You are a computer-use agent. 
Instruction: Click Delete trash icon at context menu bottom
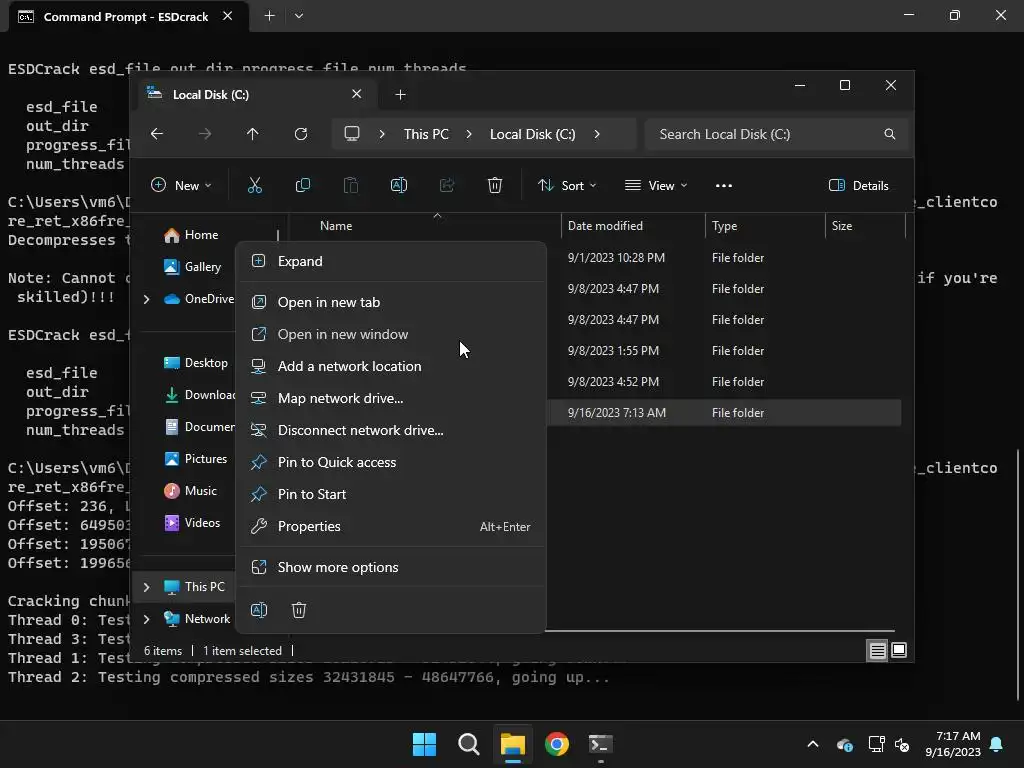299,610
